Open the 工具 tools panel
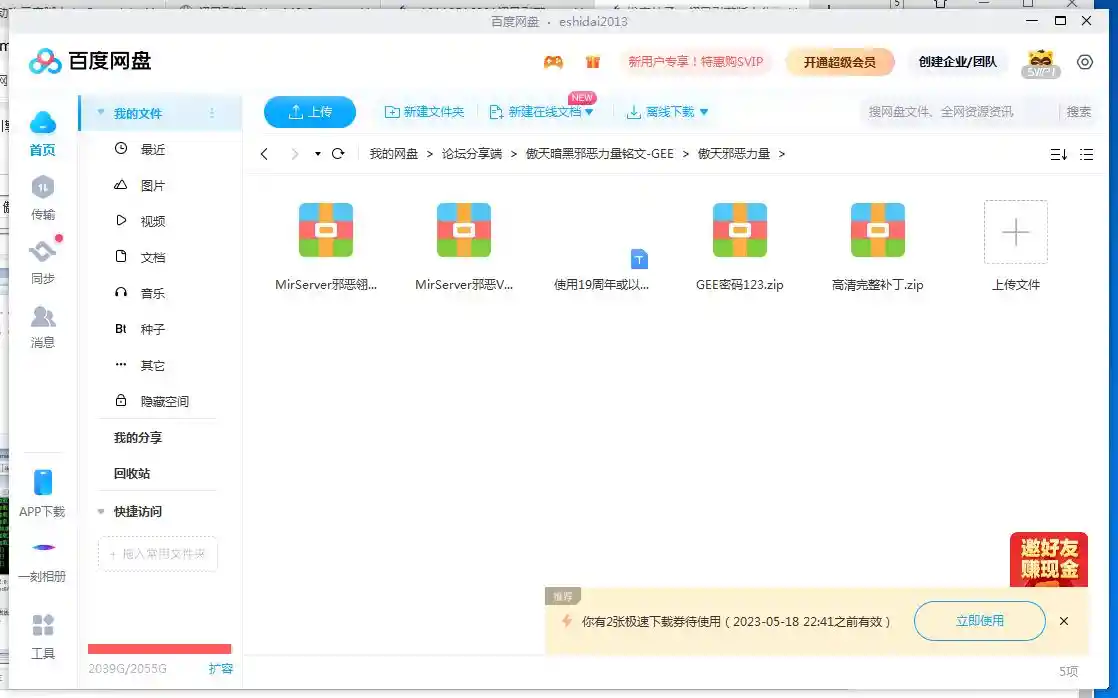The image size is (1118, 698). click(42, 637)
